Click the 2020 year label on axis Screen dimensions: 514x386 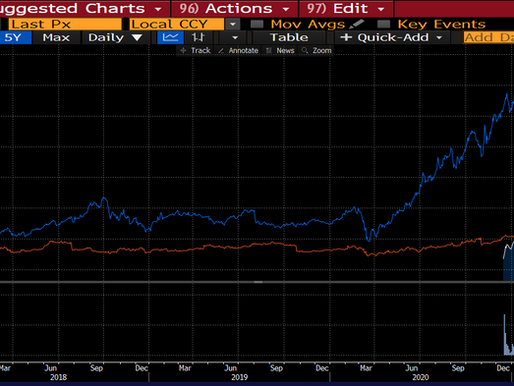[421, 377]
